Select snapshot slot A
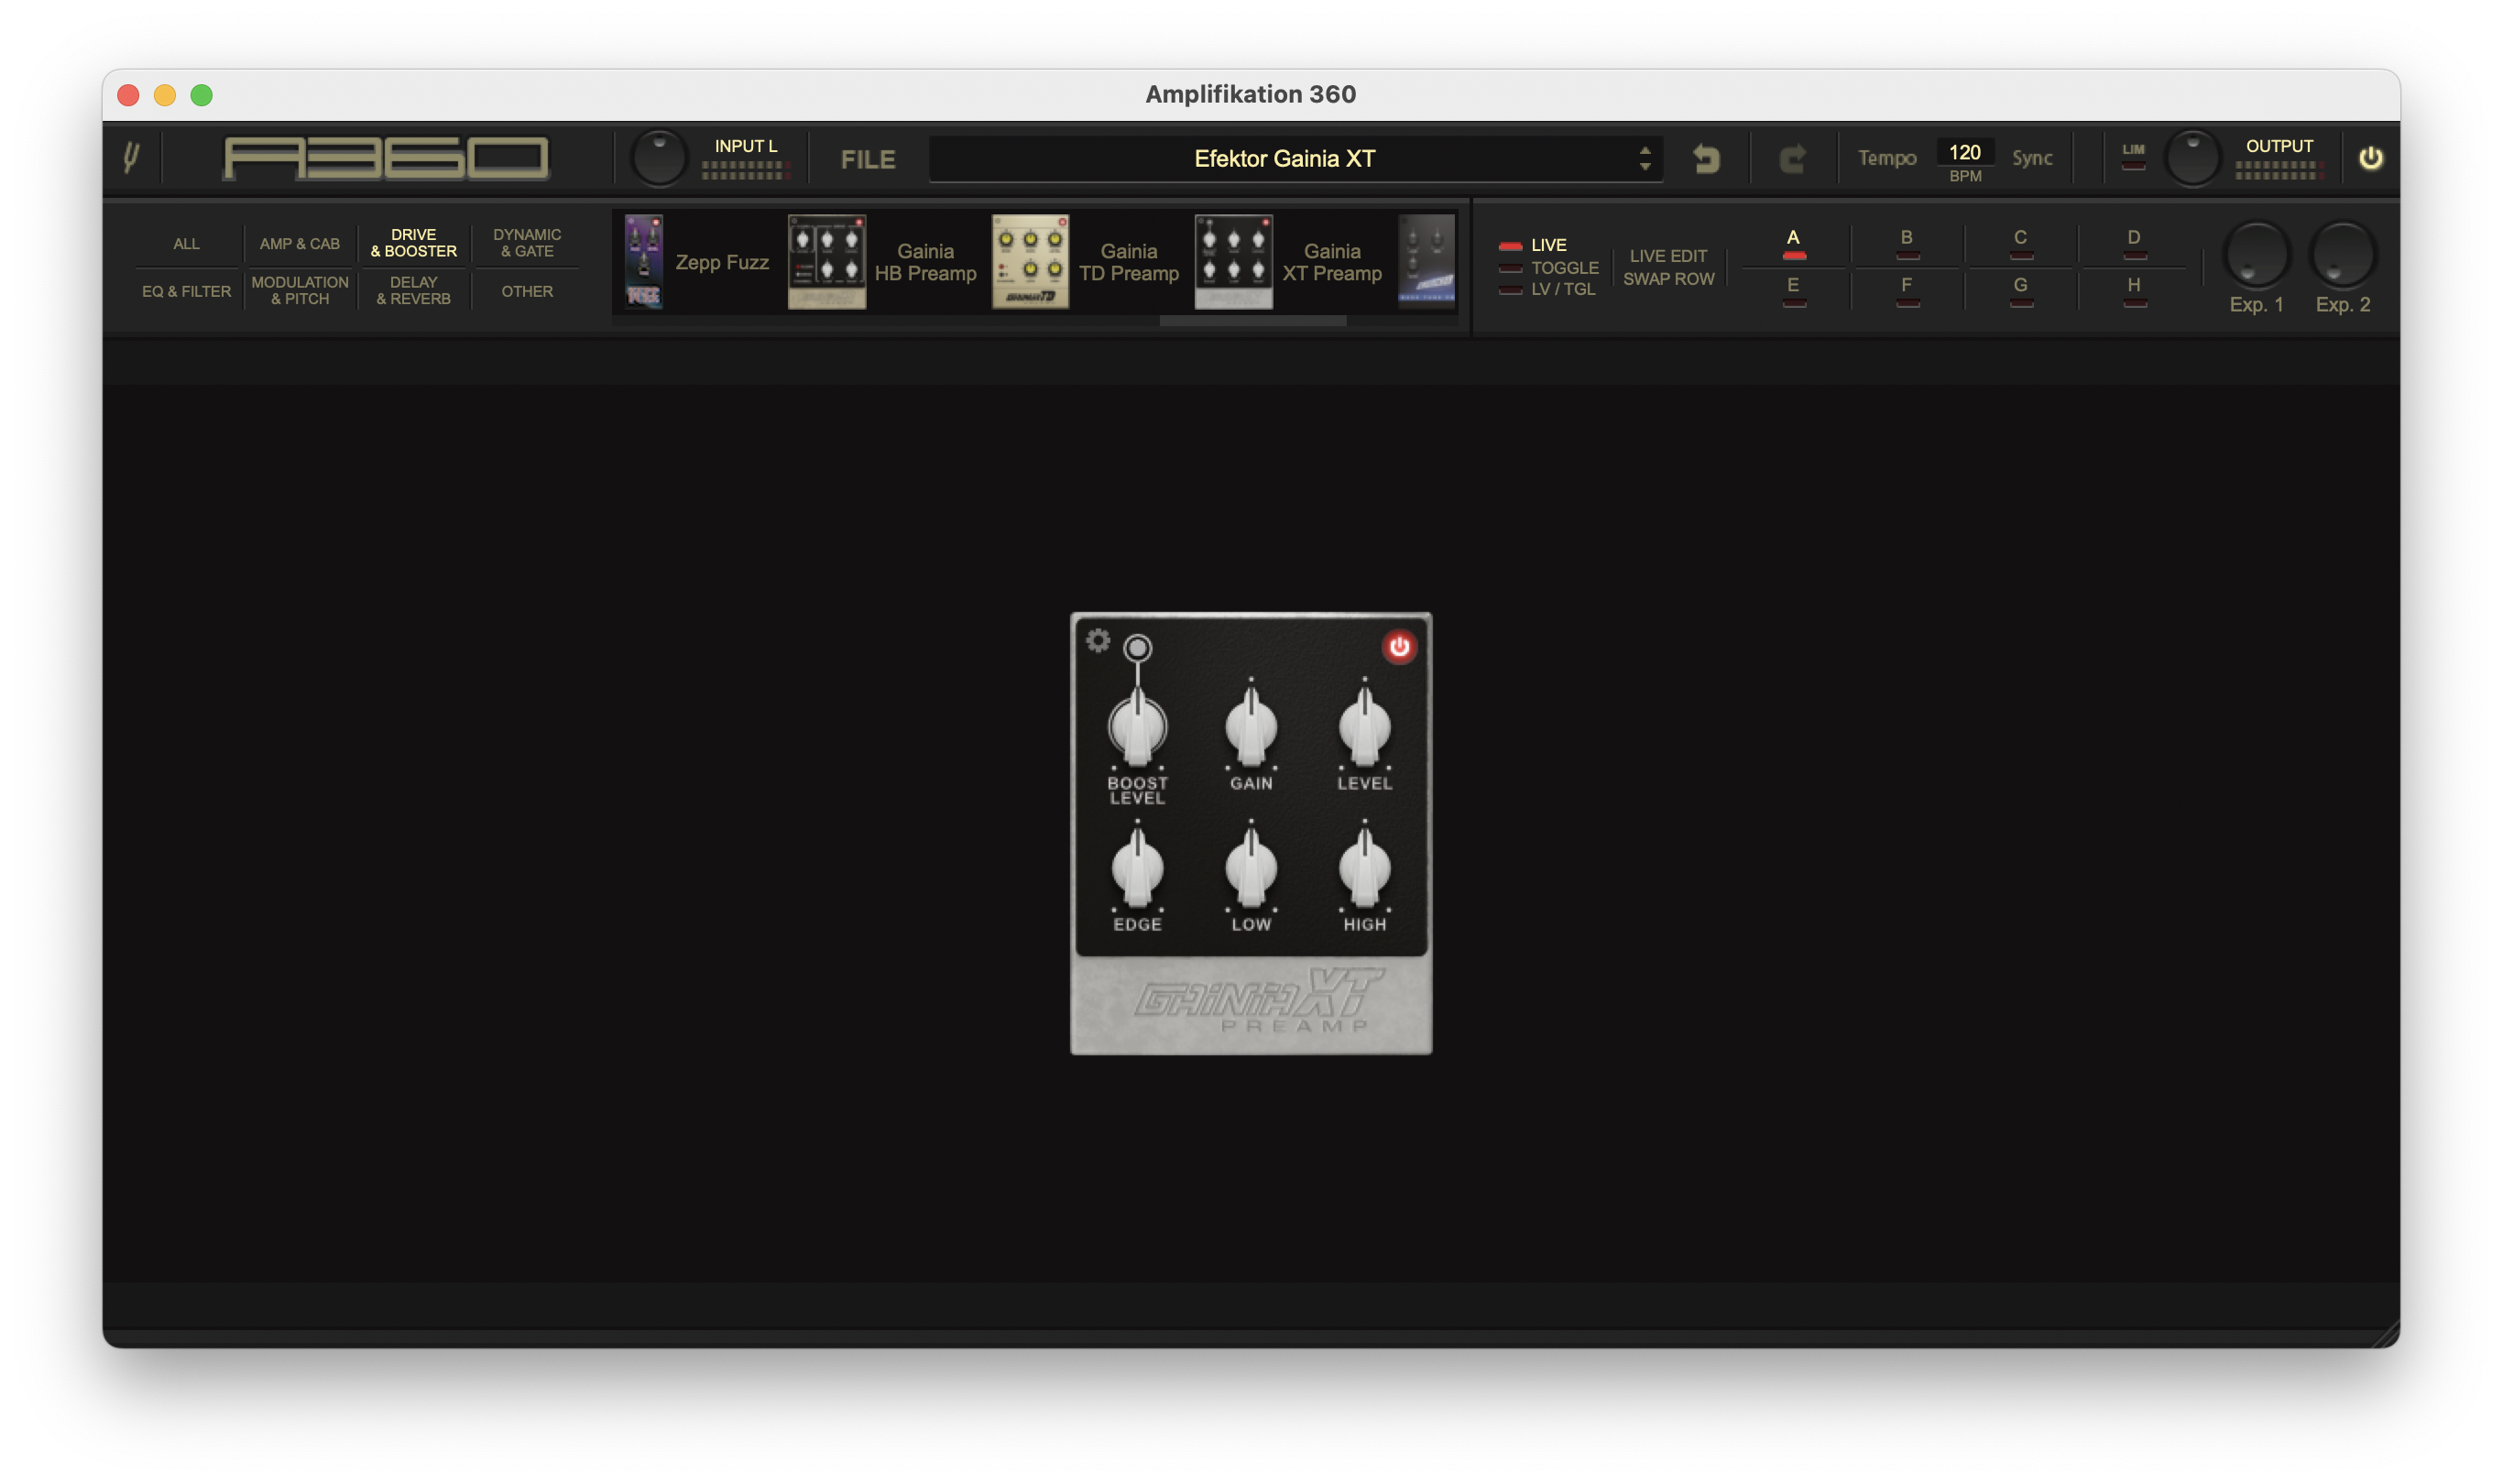The image size is (2503, 1484). (x=1793, y=243)
